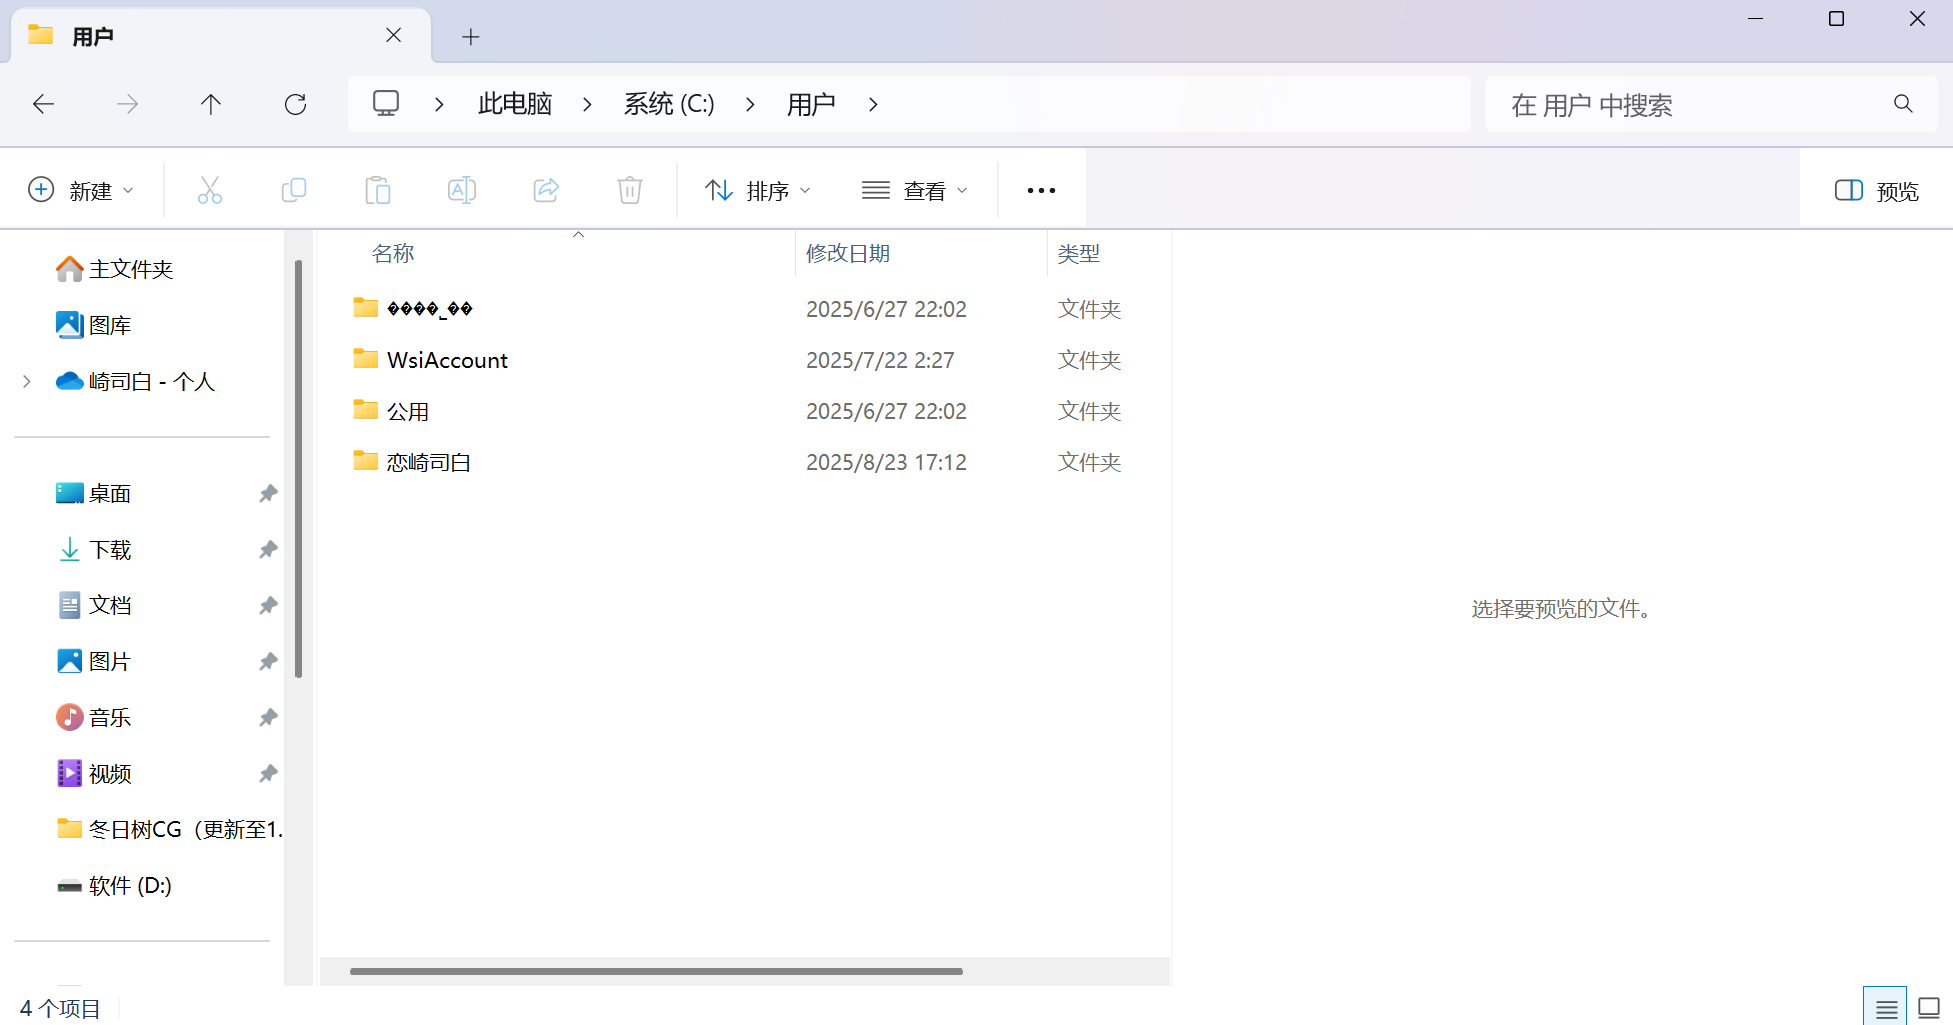This screenshot has width=1953, height=1025.
Task: Click chevron after 系统 (C:) in address bar
Action: click(x=750, y=104)
